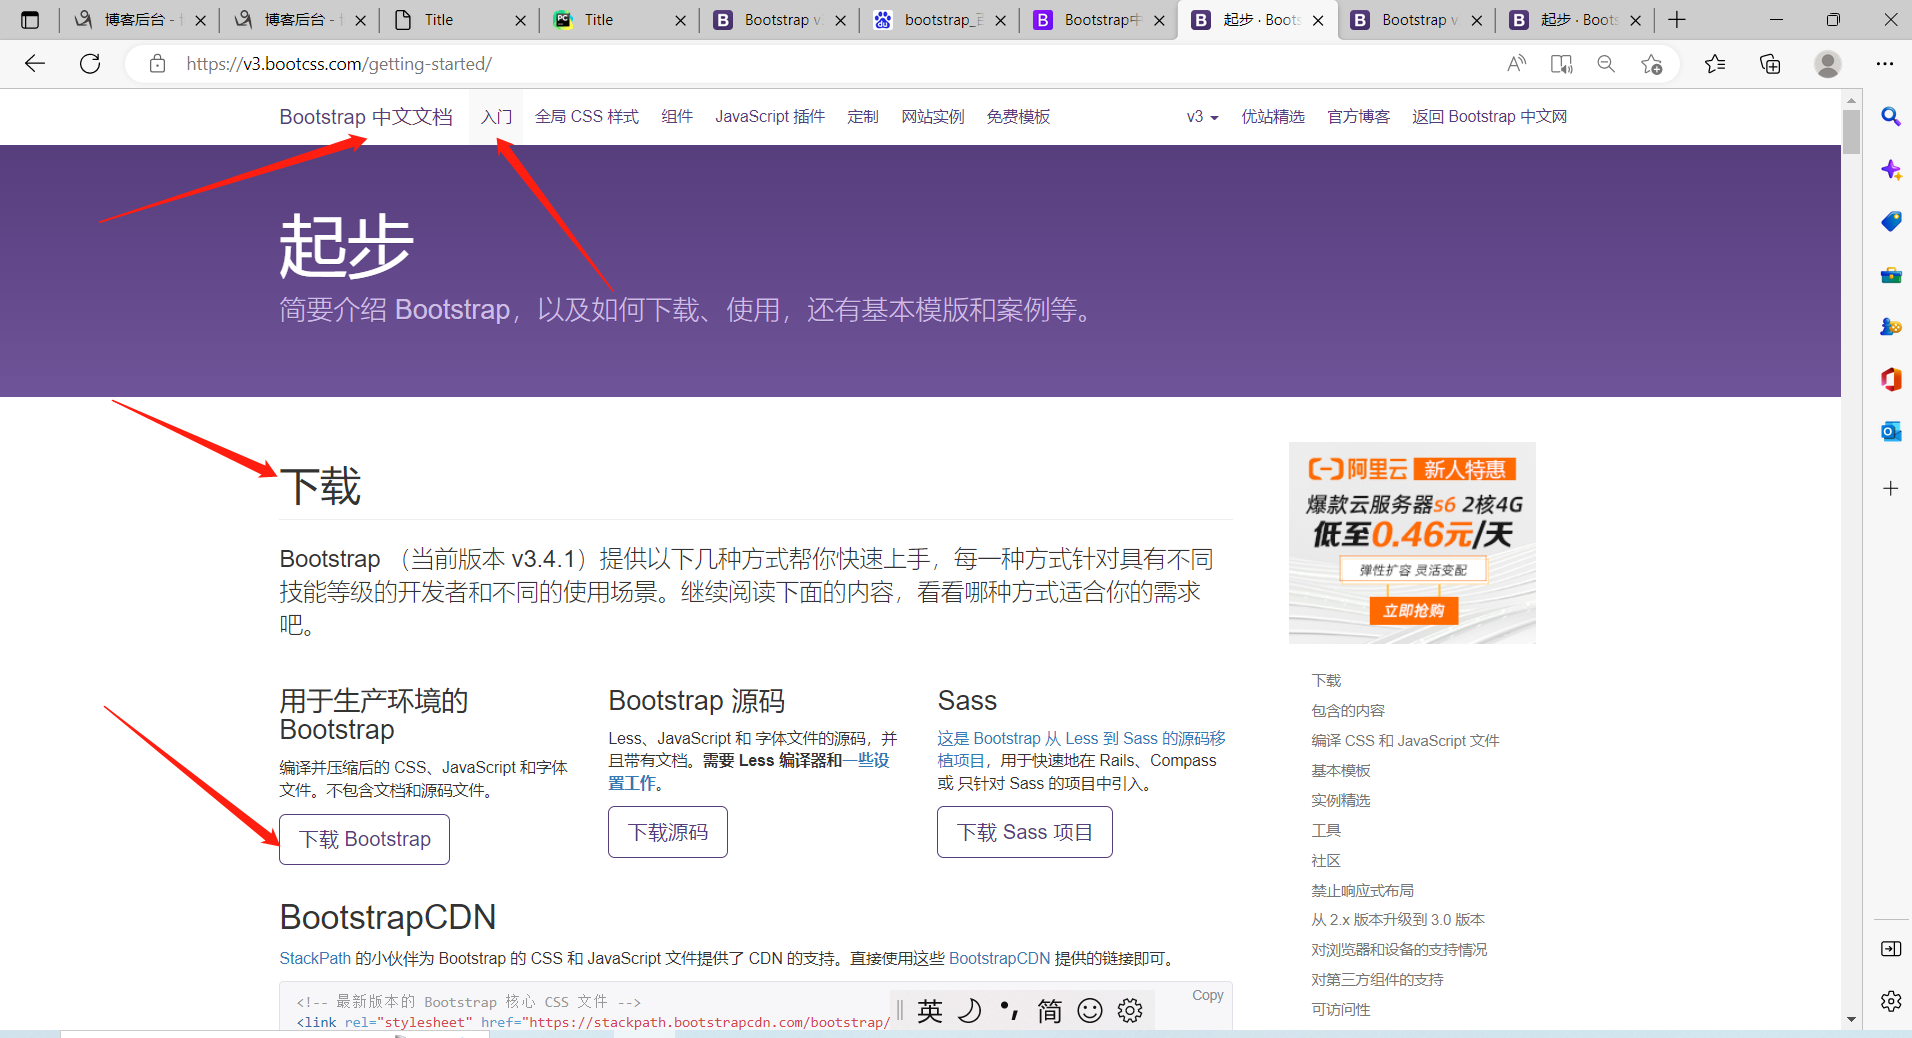This screenshot has height=1038, width=1912.
Task: Open Outlook in the sidebar
Action: coord(1891,431)
